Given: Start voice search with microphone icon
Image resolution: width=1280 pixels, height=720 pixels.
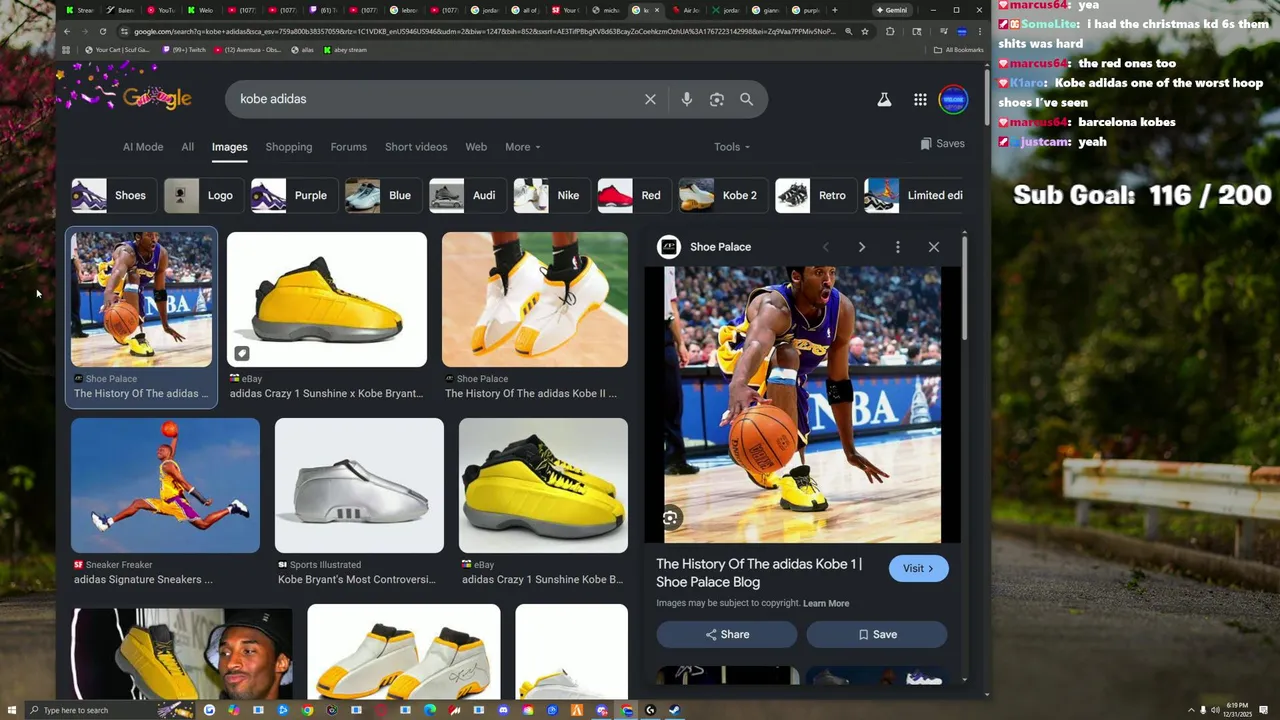Looking at the screenshot, I should coord(686,99).
